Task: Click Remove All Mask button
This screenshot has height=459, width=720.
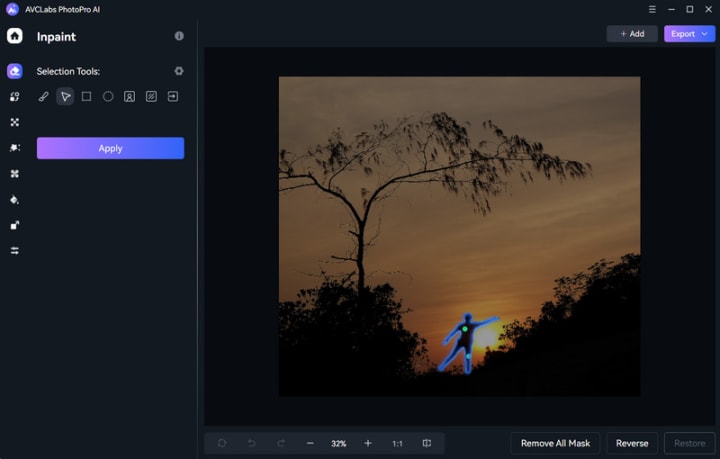Action: point(555,443)
